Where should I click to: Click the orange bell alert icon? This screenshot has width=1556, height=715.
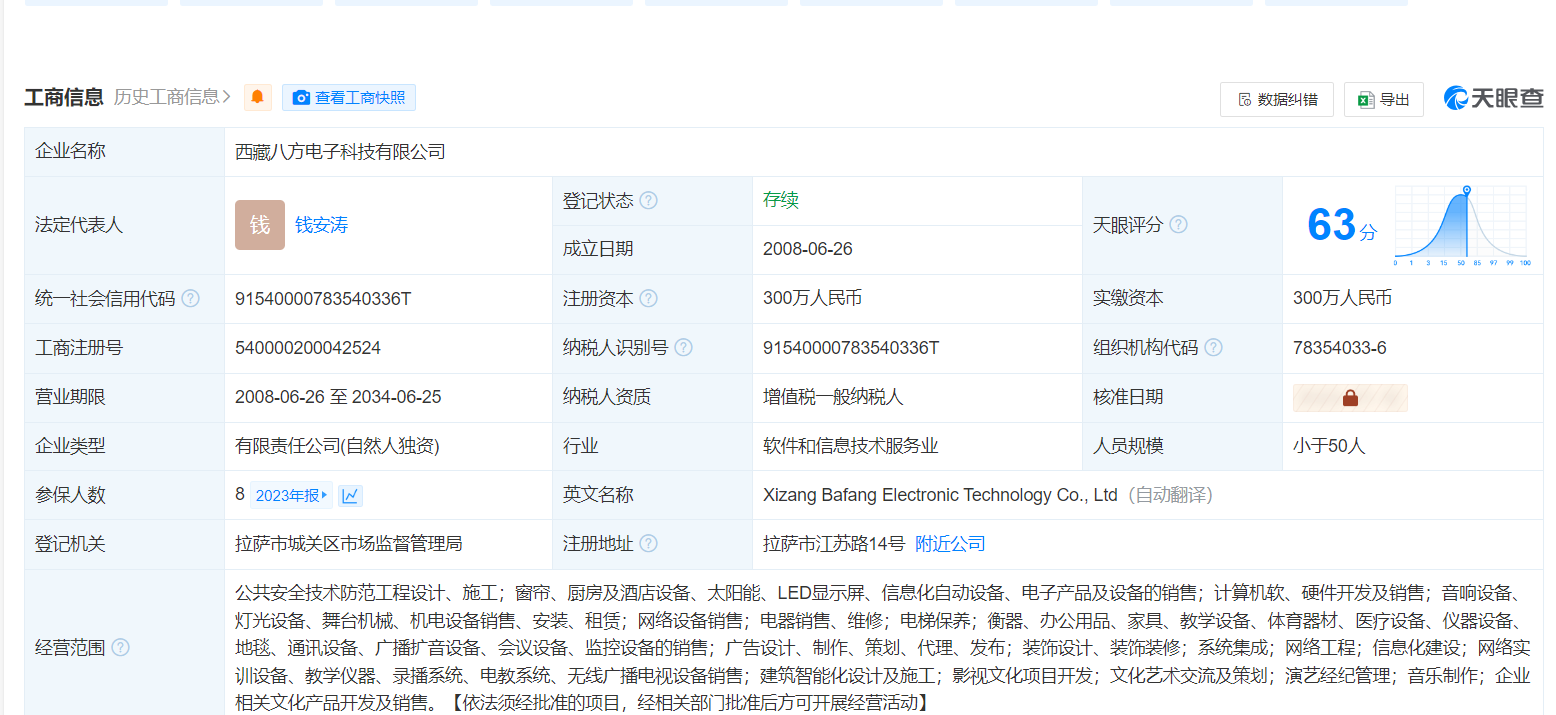tap(258, 97)
